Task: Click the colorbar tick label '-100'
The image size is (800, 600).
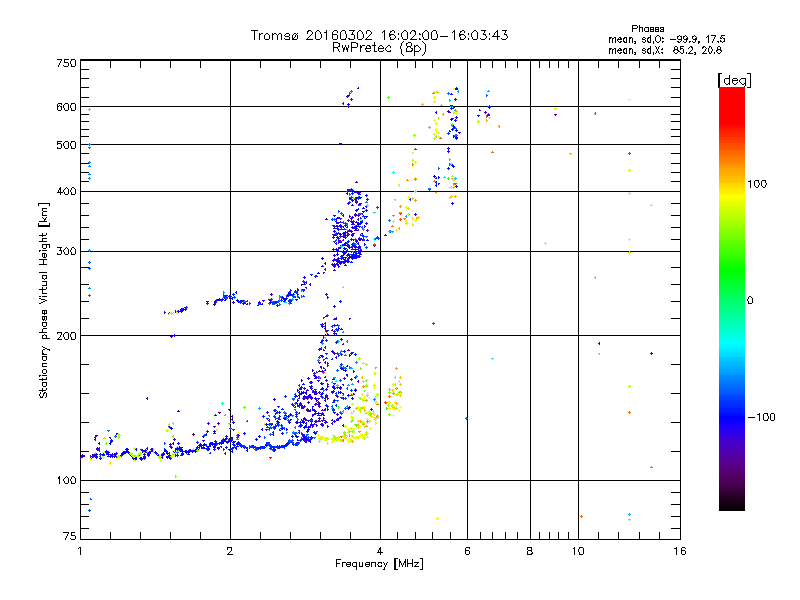Action: click(762, 417)
